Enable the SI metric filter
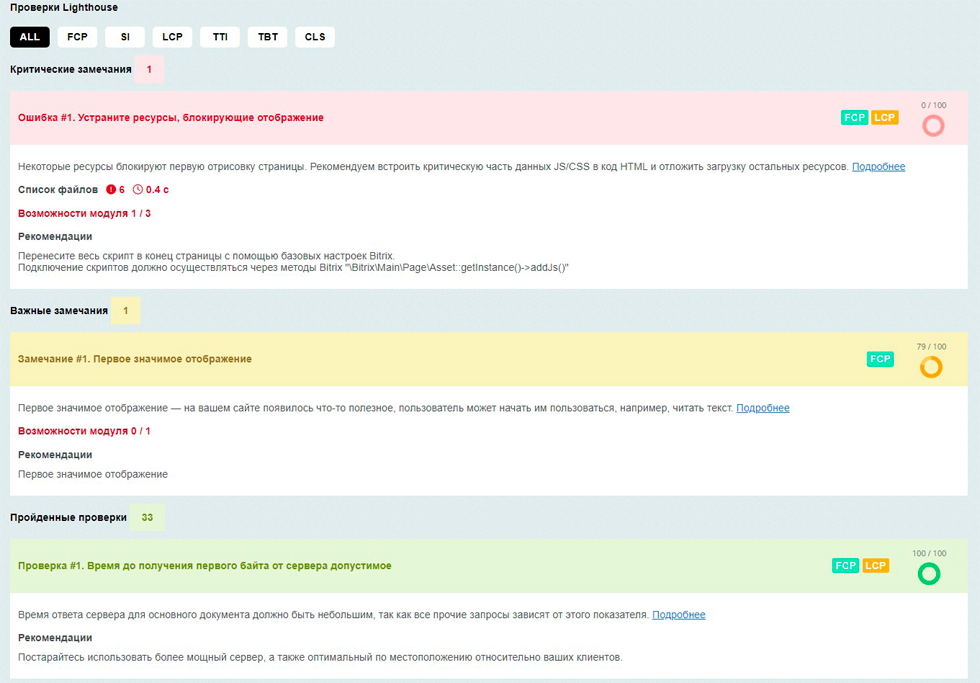Image resolution: width=980 pixels, height=683 pixels. (x=124, y=37)
